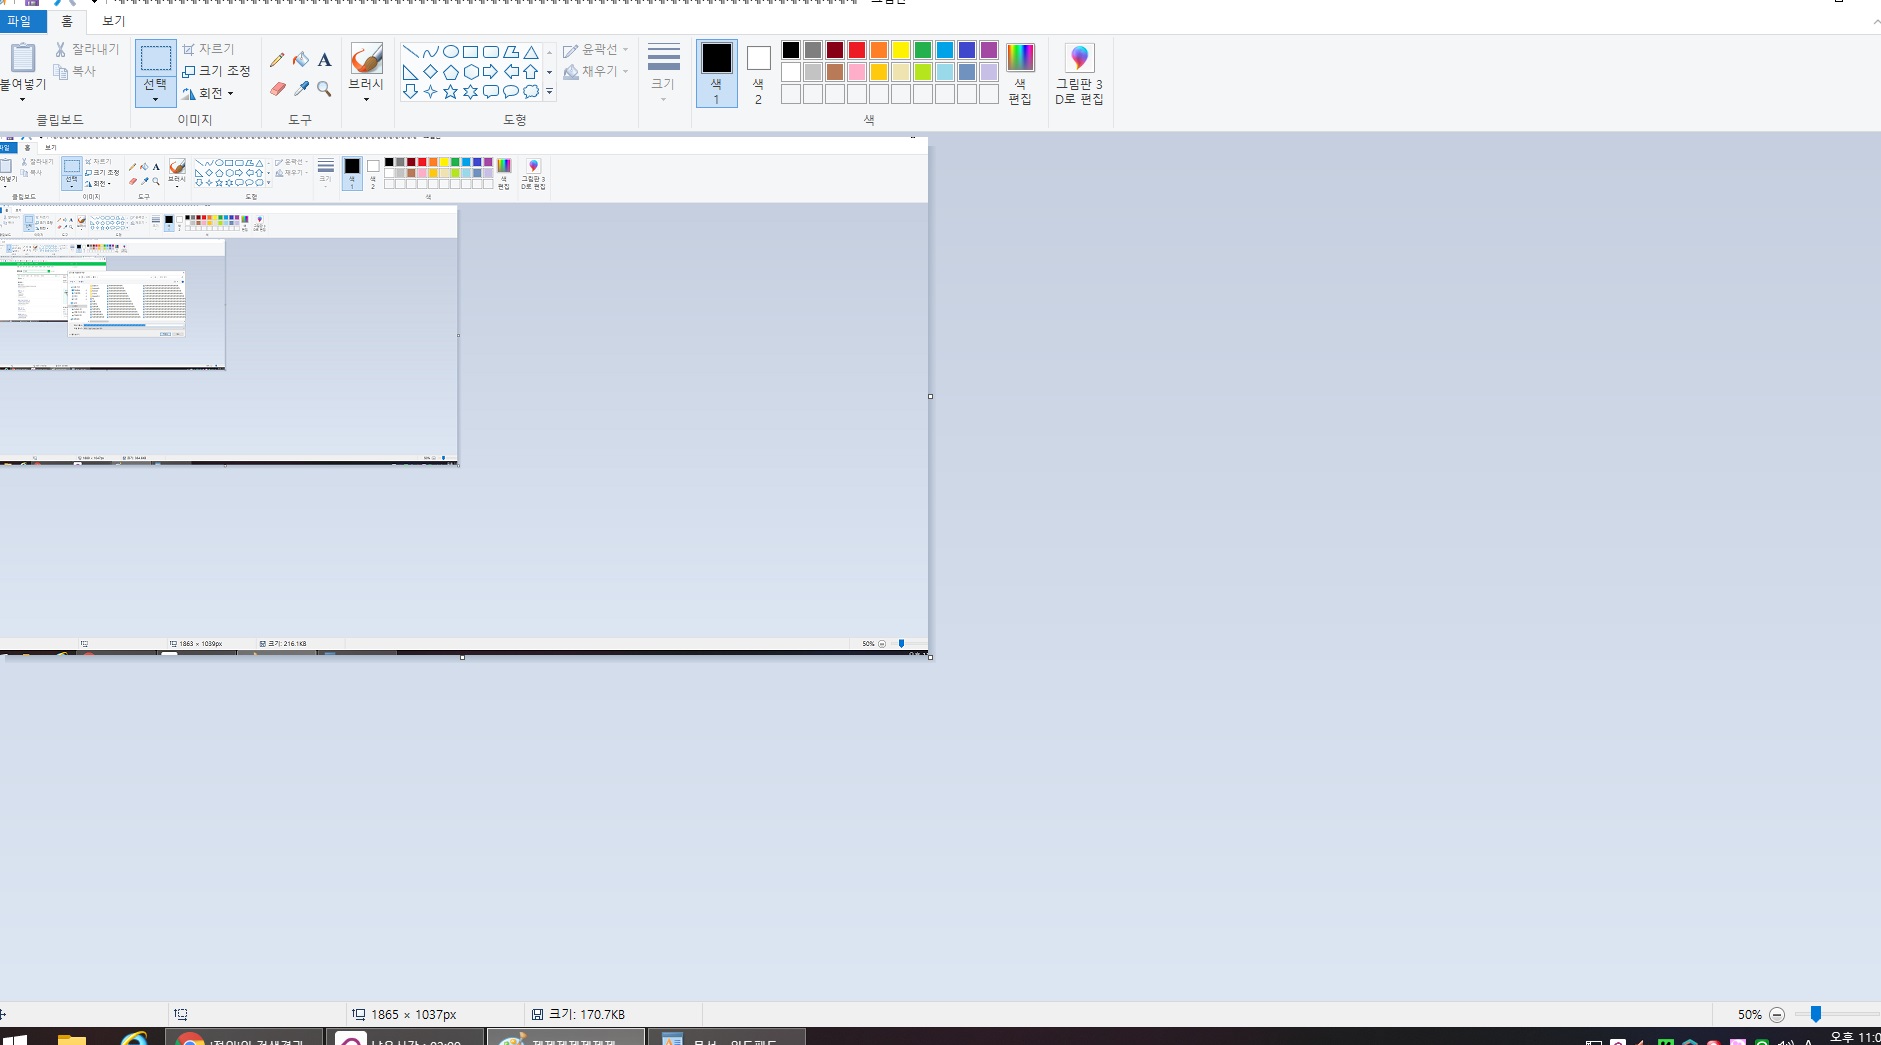
Task: Choose the Five-point star shape
Action: click(450, 92)
